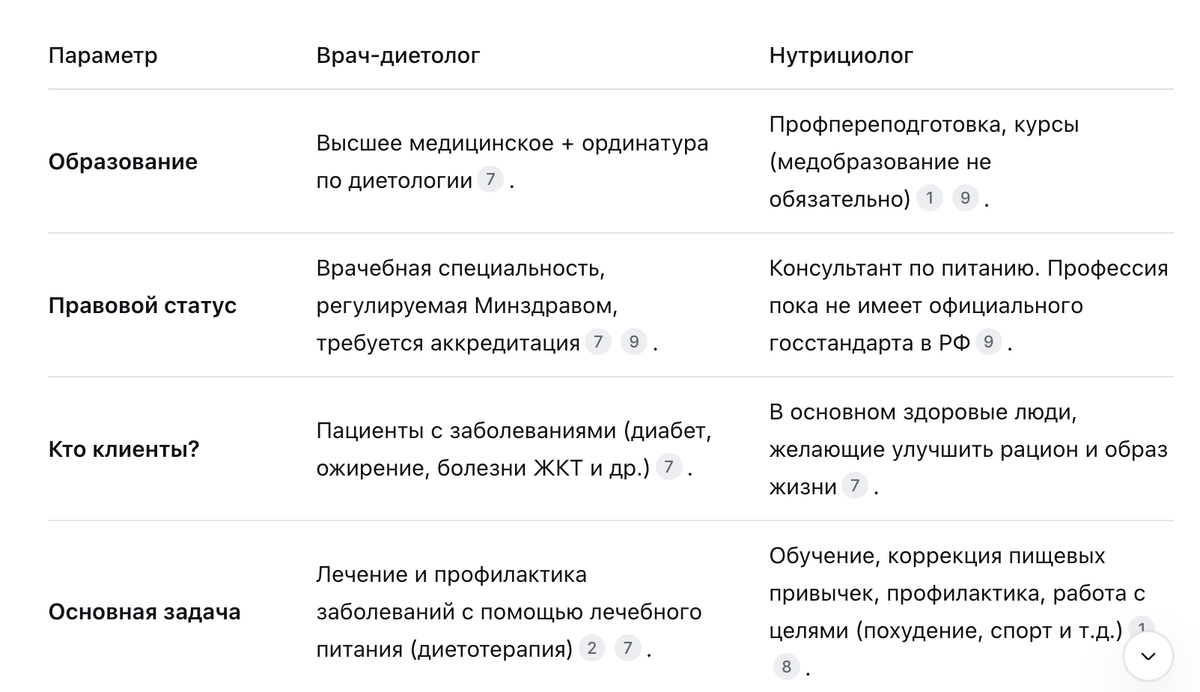The width and height of the screenshot is (1200, 692).
Task: Select the 'Параметр' column header
Action: 103,56
